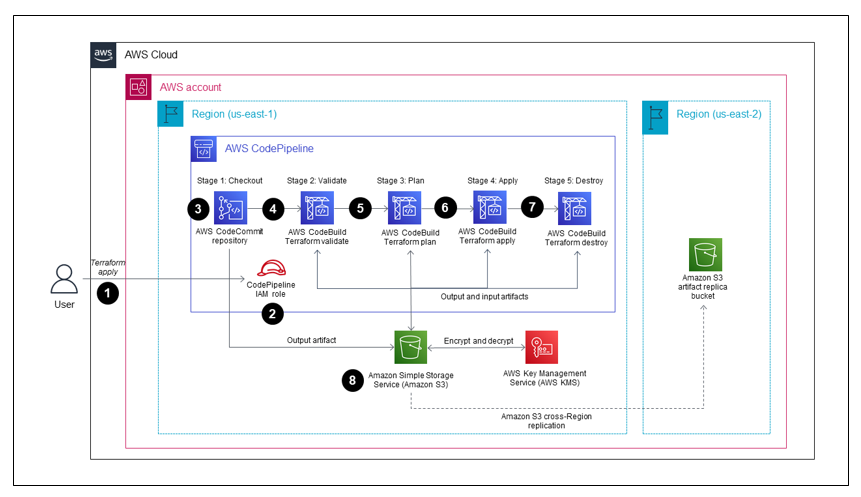Click the 'Output and input artifacts' text
This screenshot has width=861, height=497.
coord(484,297)
